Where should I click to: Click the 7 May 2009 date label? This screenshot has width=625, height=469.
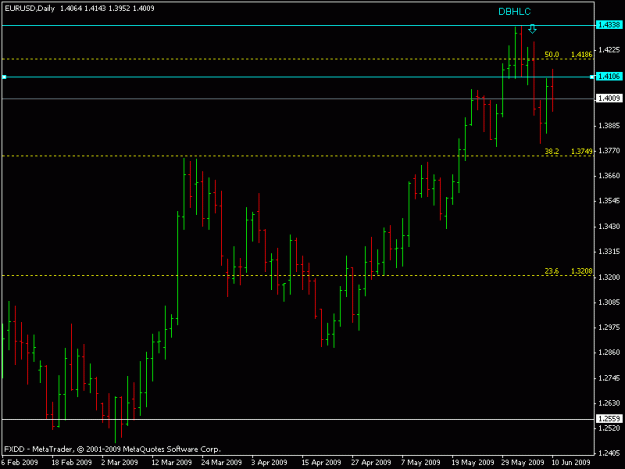point(421,462)
